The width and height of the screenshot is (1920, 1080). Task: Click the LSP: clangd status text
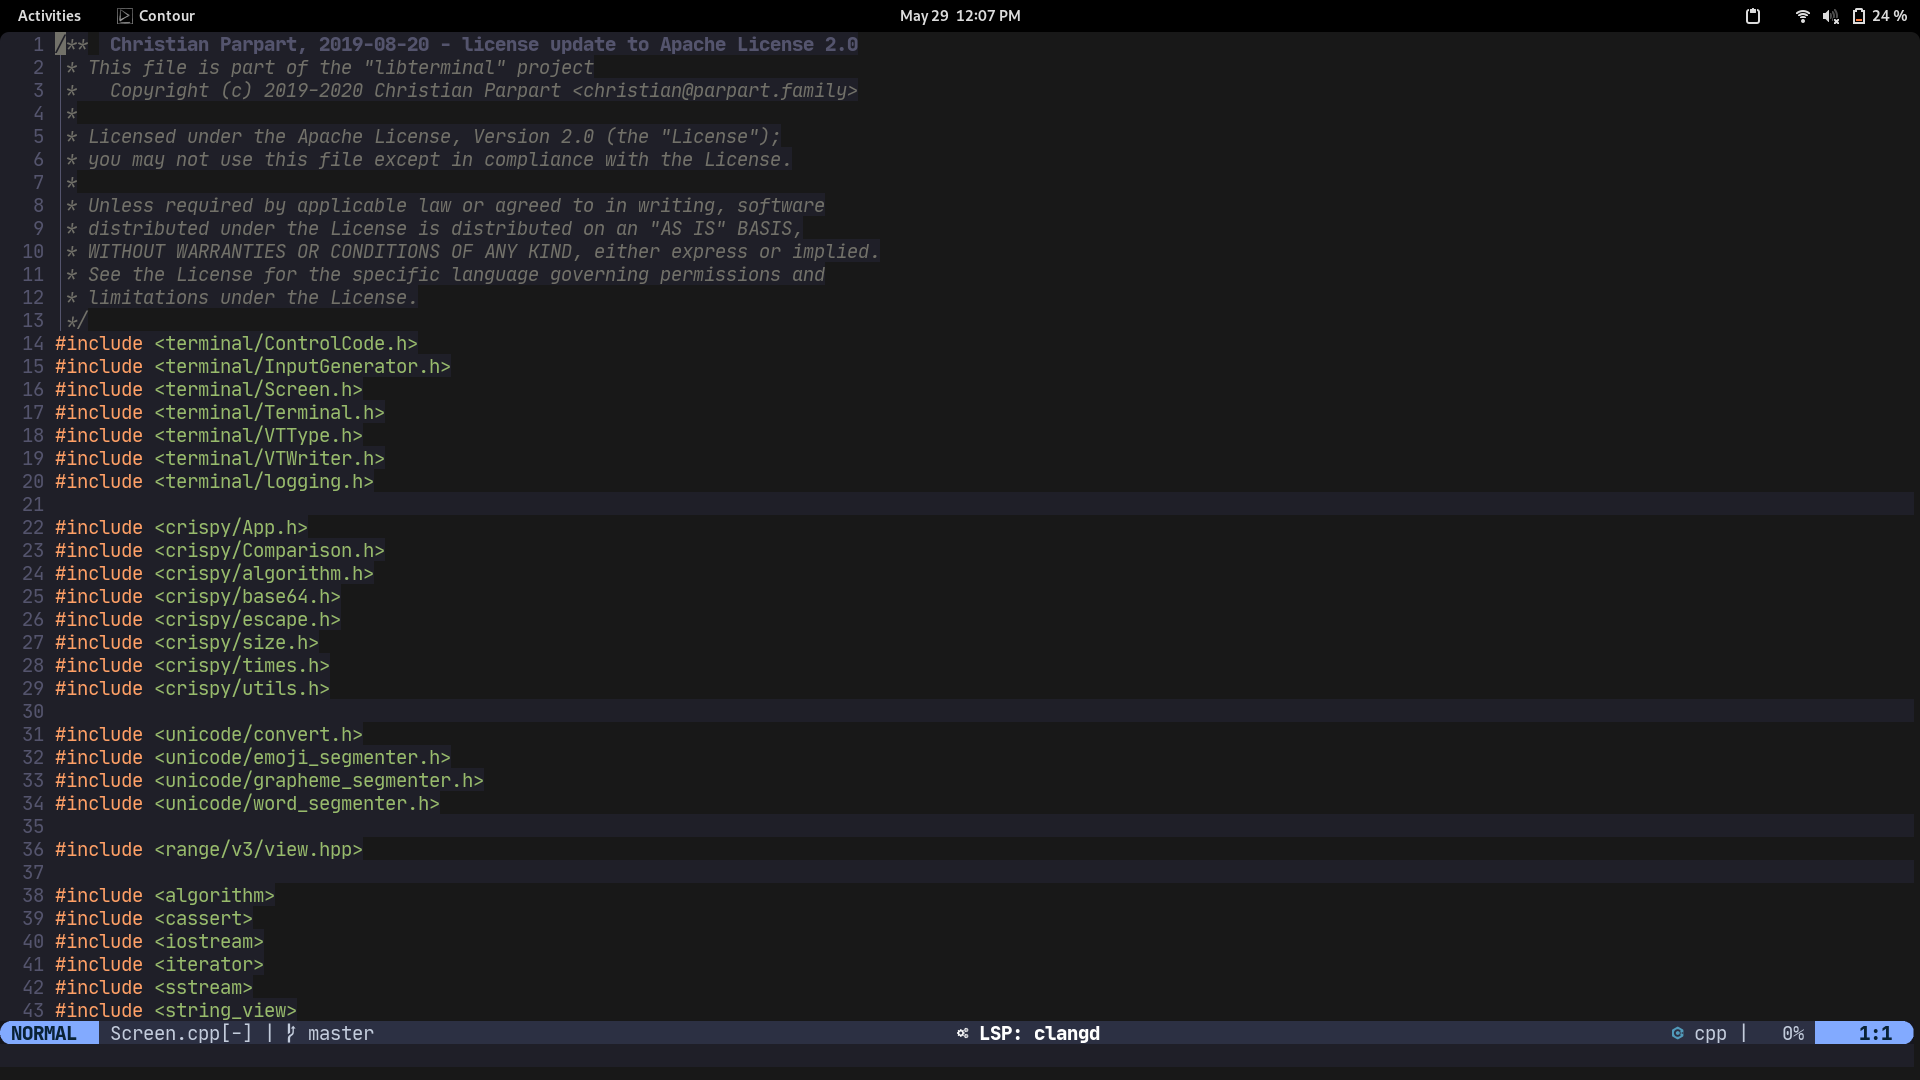point(1039,1033)
